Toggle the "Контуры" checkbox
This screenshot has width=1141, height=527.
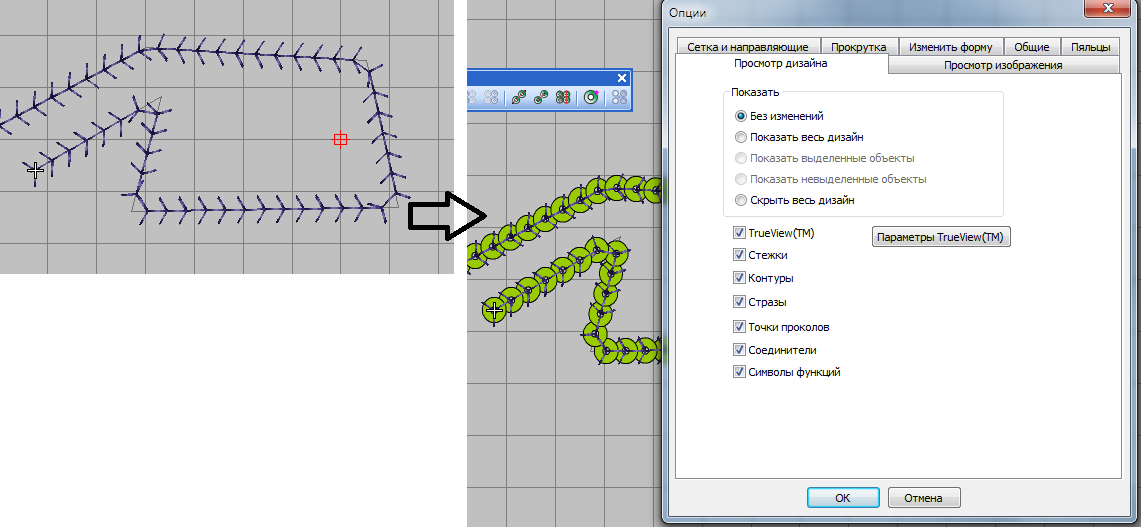[x=740, y=278]
